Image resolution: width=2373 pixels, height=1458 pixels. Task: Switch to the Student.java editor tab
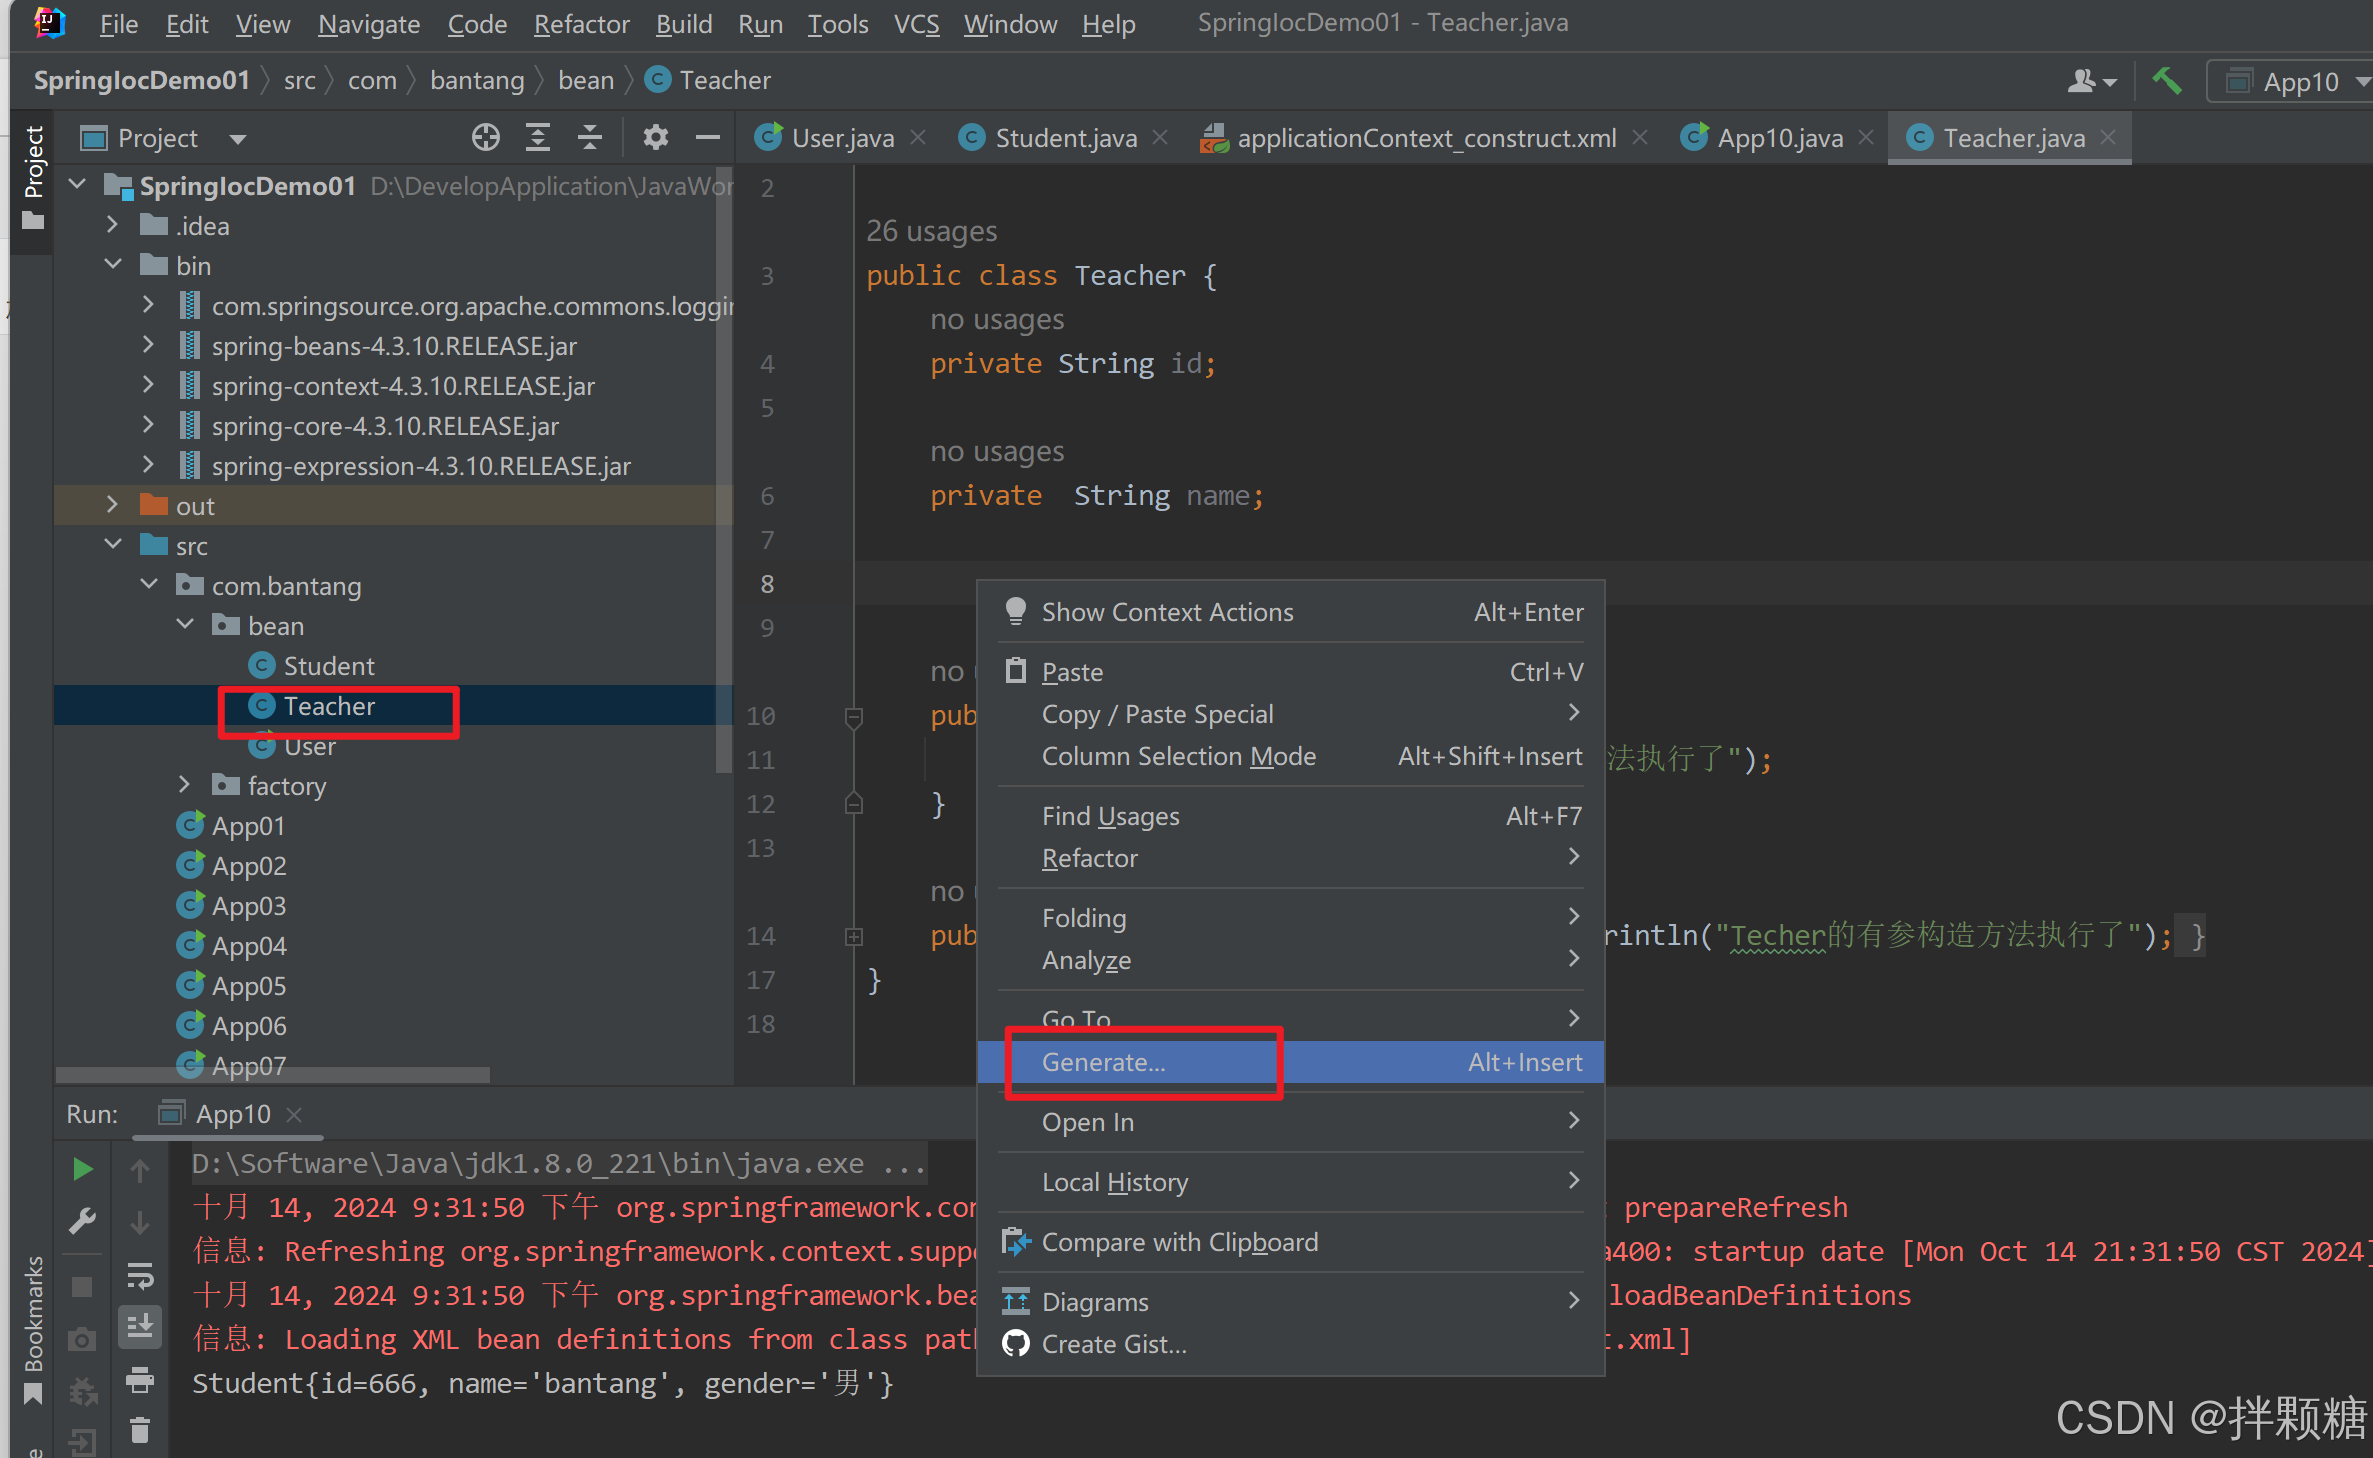pos(1065,138)
